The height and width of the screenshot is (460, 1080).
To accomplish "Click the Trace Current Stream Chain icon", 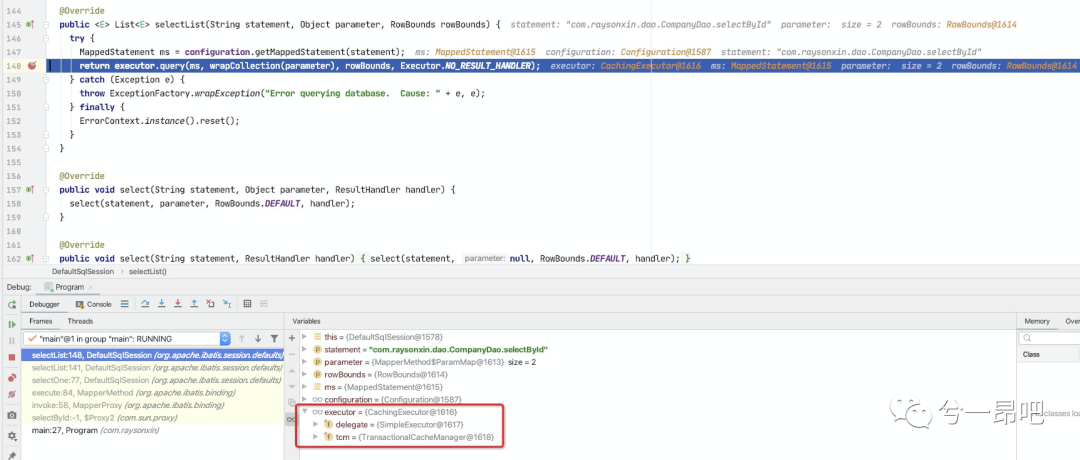I will click(x=263, y=304).
